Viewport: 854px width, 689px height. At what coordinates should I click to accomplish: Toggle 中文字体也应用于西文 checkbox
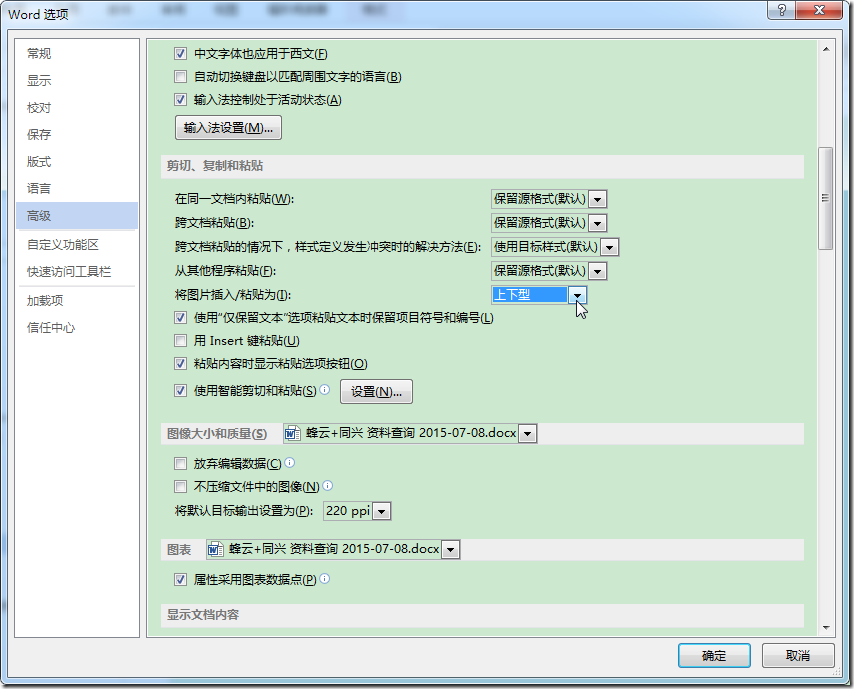pos(180,53)
